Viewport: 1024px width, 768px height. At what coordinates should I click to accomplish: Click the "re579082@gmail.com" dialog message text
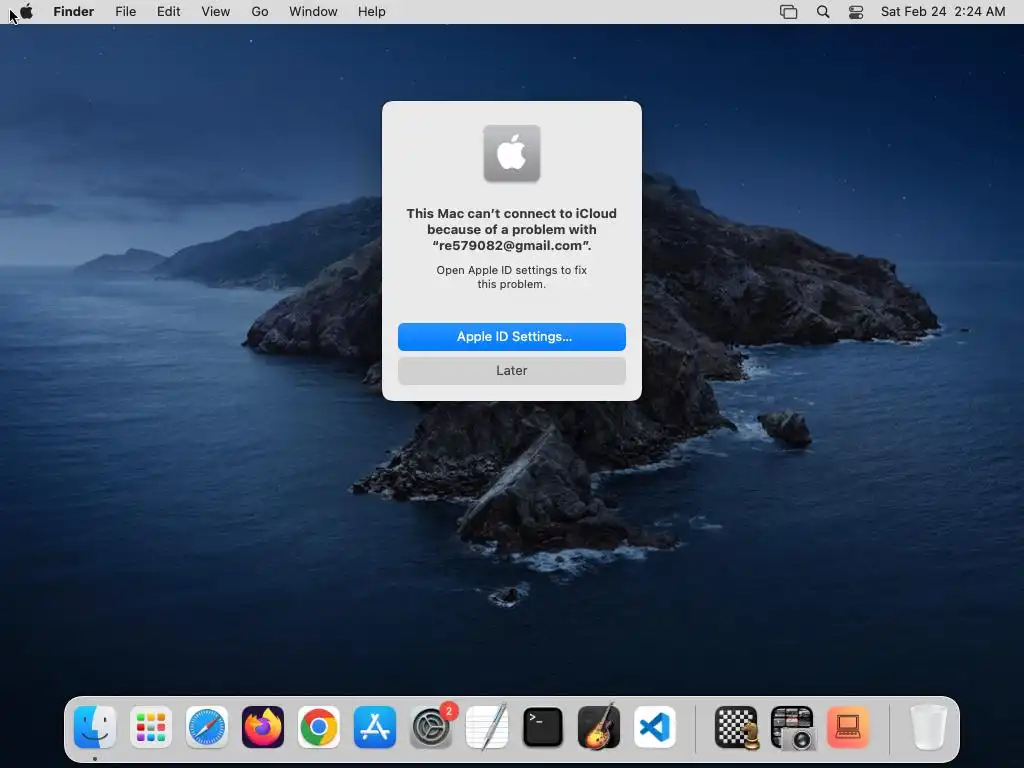coord(512,246)
